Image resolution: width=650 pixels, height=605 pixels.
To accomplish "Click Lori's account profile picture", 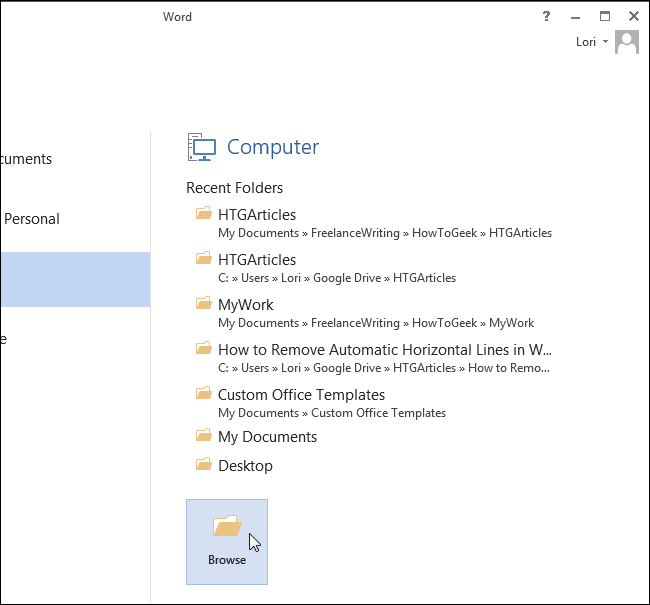I will (627, 42).
